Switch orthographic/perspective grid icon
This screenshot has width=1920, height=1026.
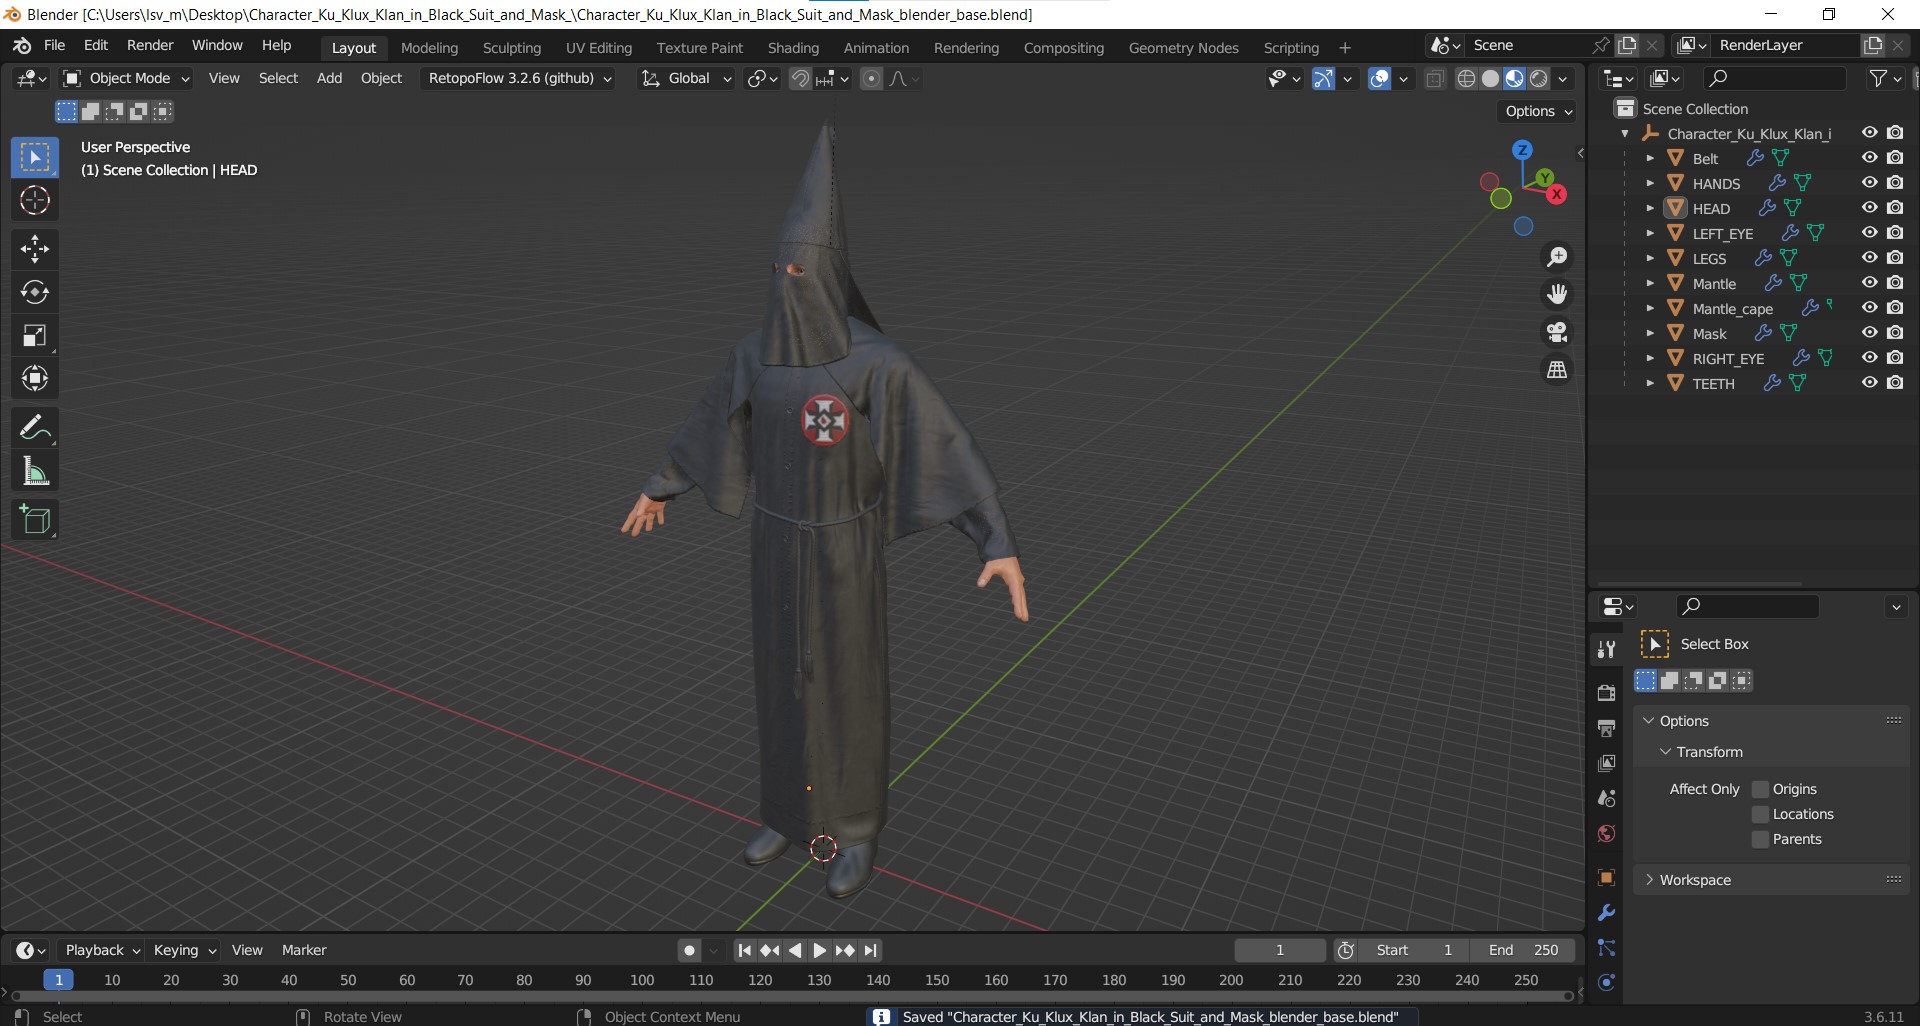click(x=1557, y=370)
